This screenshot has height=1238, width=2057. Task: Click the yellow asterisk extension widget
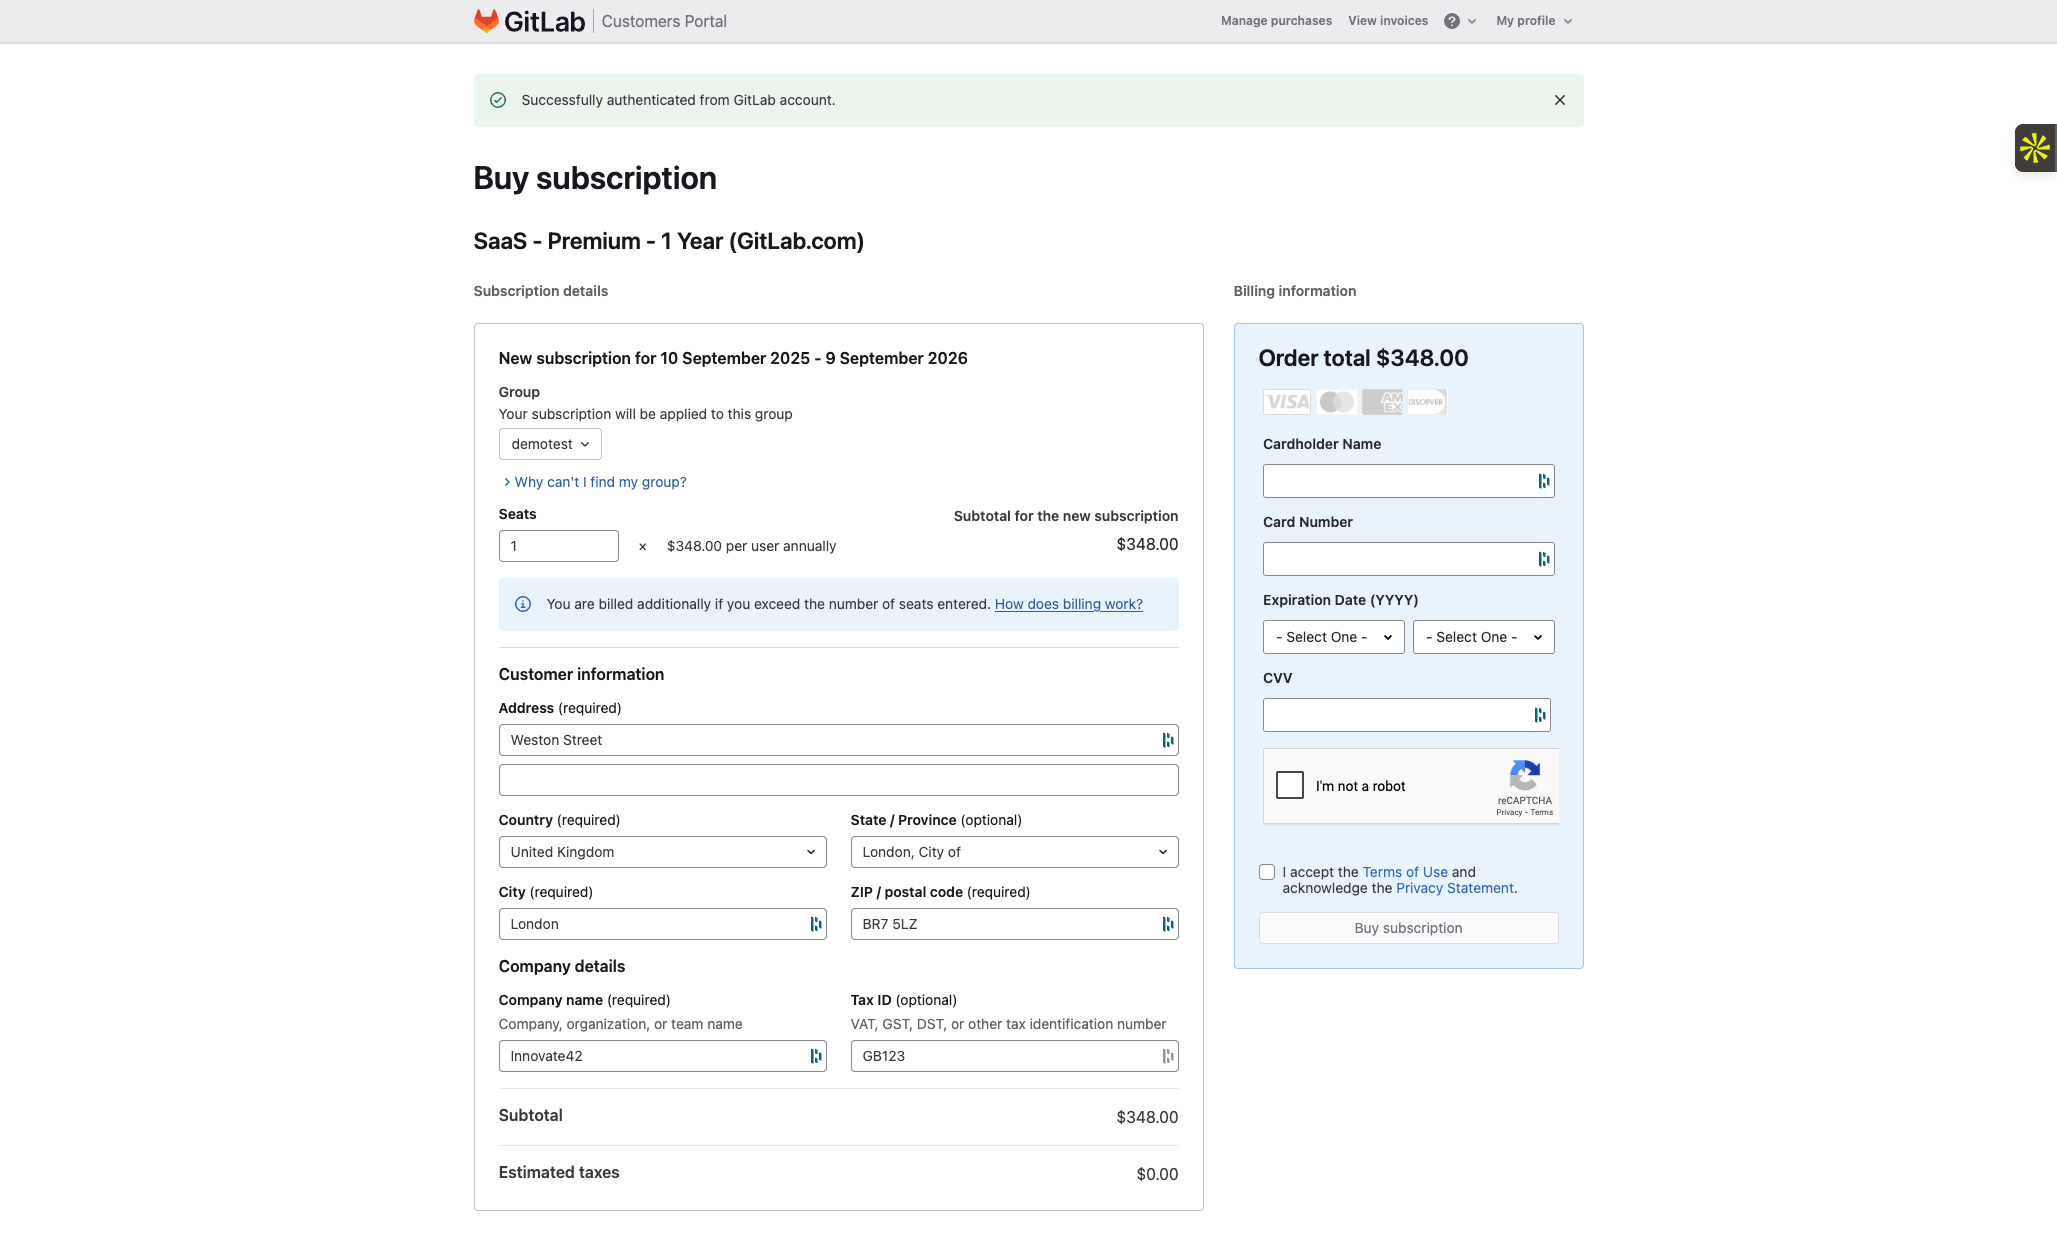point(2034,148)
